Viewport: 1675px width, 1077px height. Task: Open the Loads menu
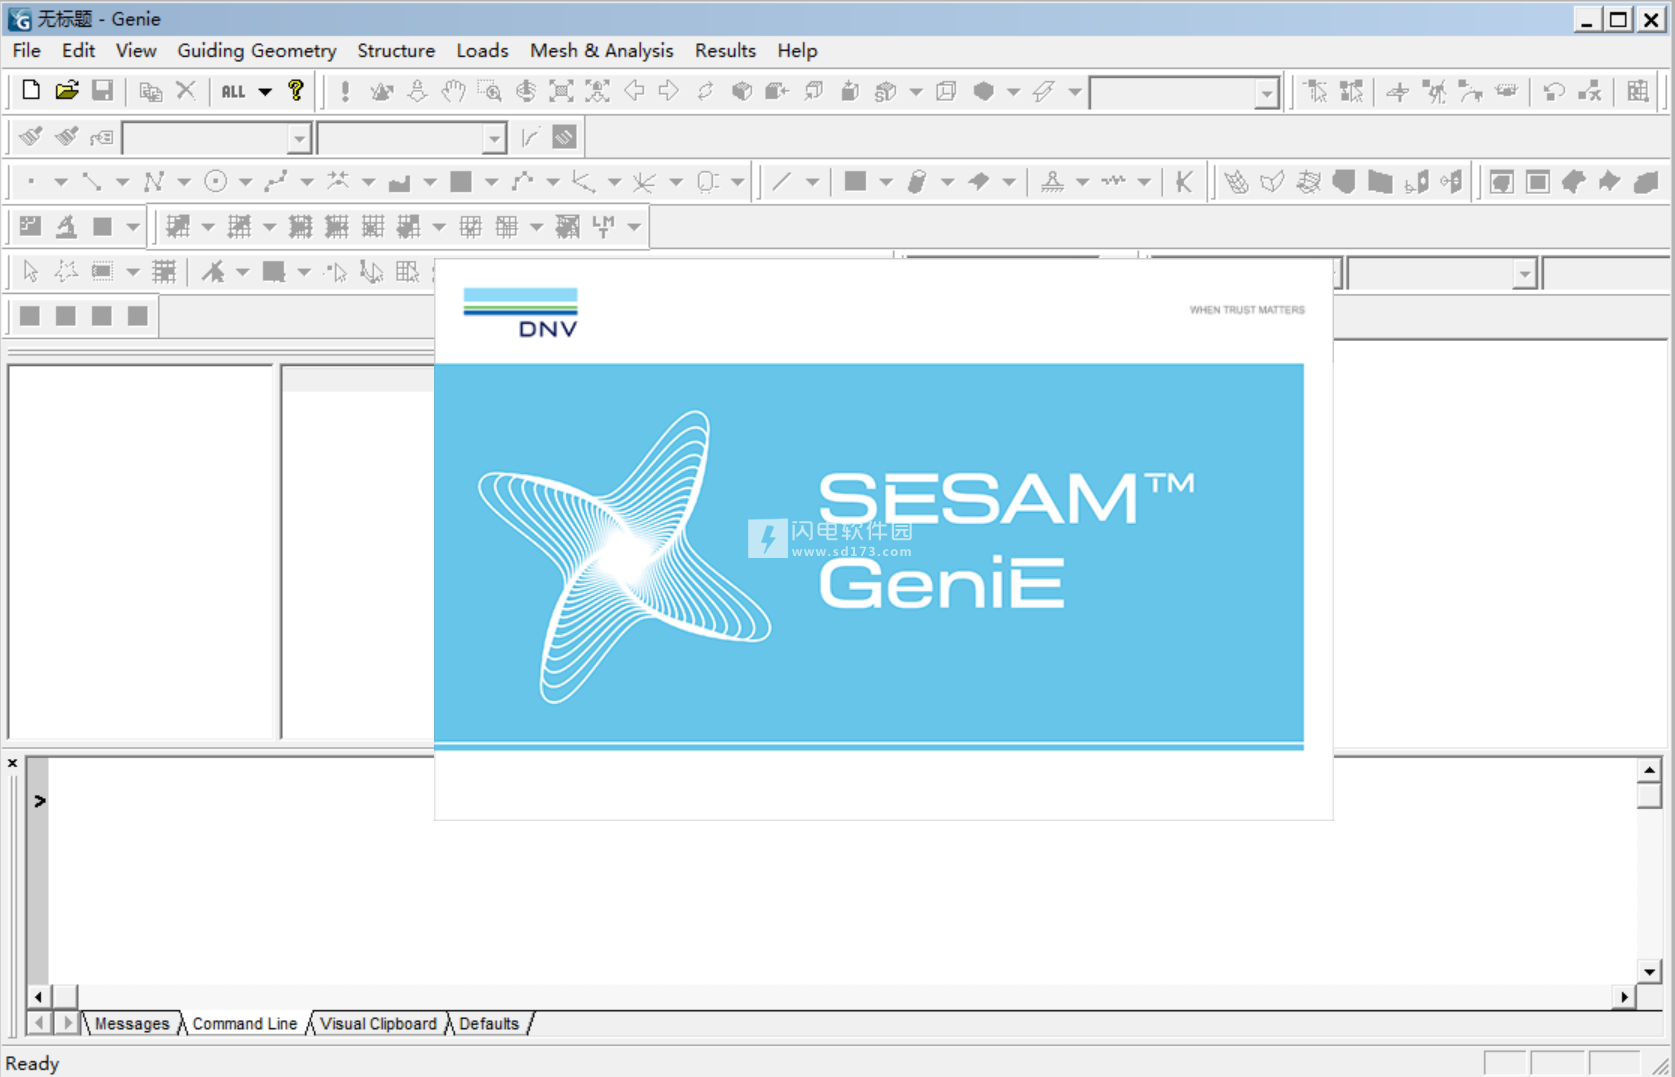pyautogui.click(x=482, y=50)
